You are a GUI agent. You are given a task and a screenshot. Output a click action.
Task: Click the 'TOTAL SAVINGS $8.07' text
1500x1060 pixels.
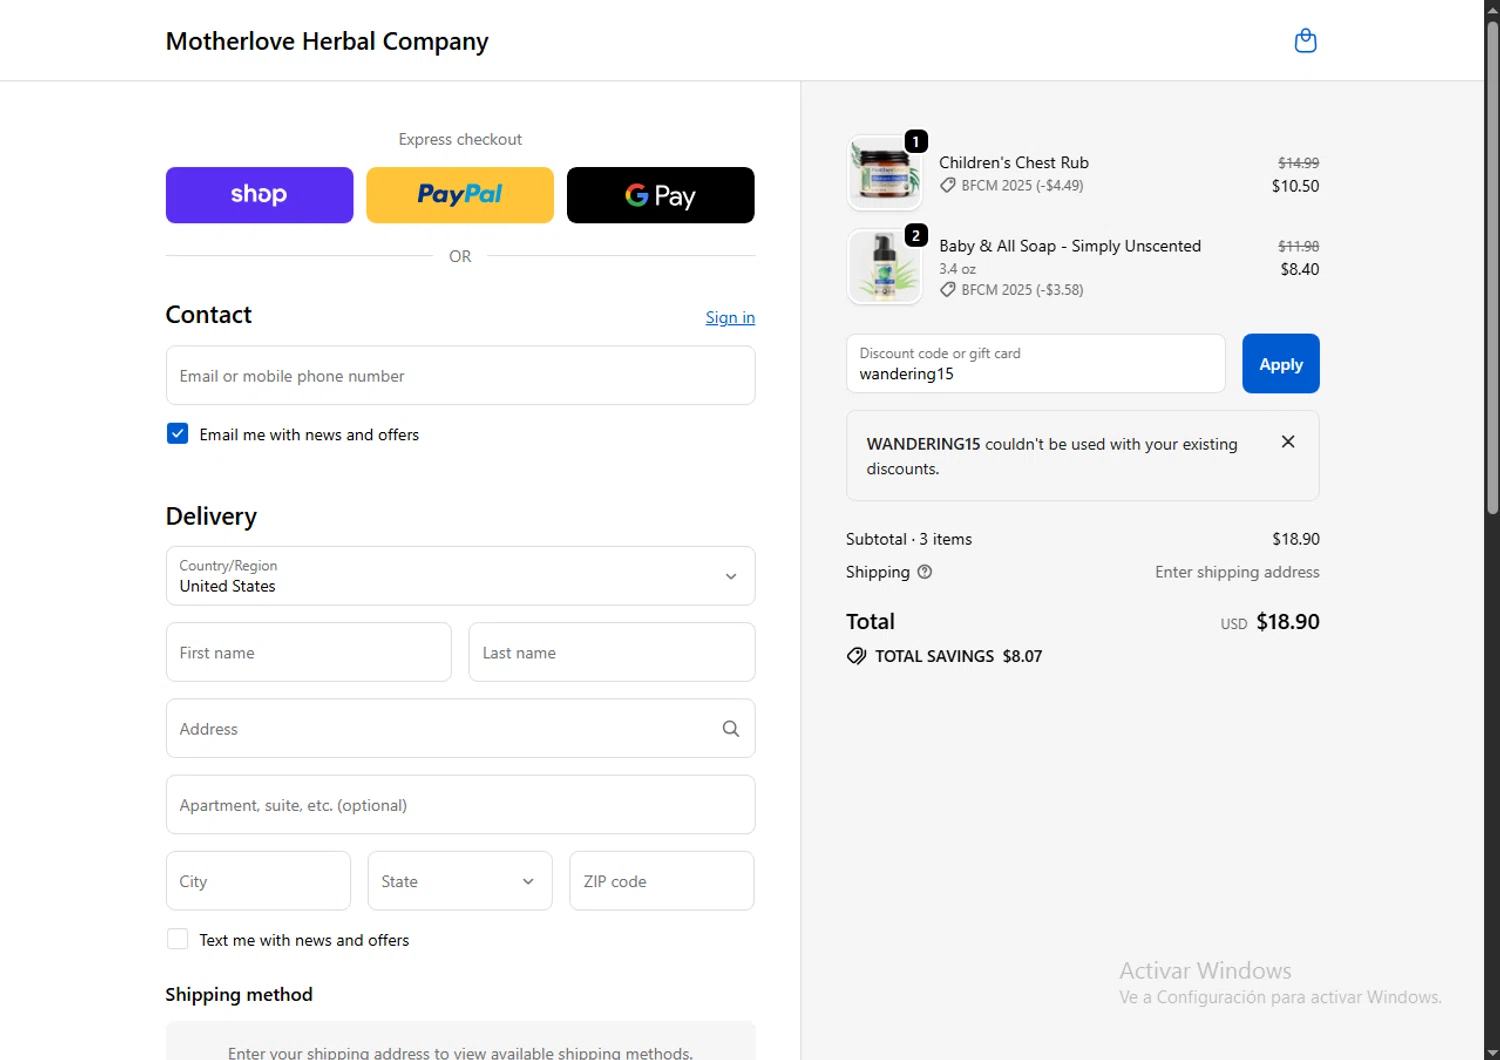click(958, 656)
